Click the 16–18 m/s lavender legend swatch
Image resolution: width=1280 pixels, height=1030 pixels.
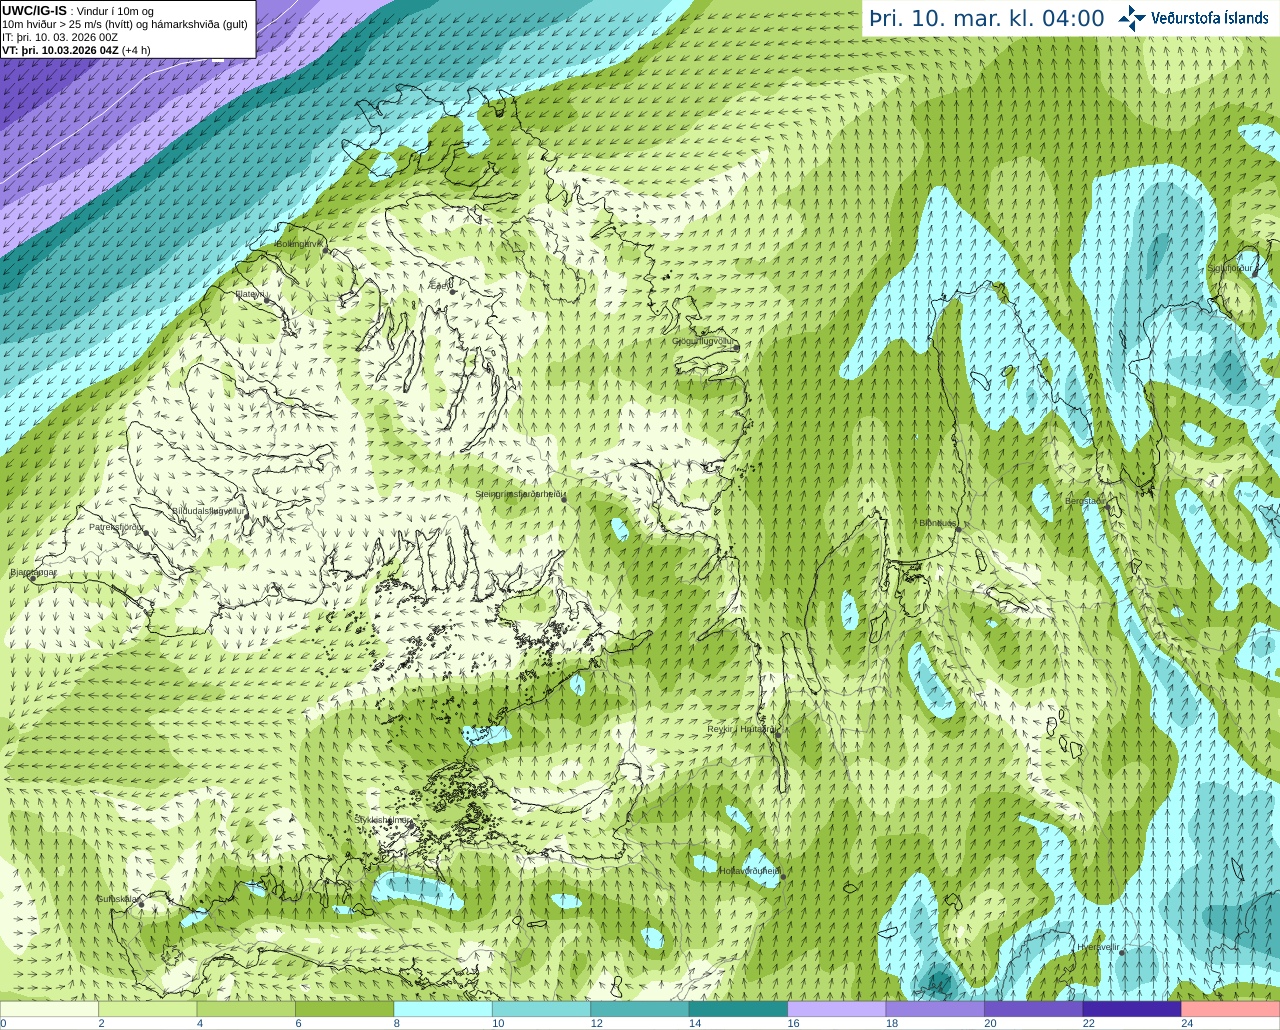click(837, 1009)
